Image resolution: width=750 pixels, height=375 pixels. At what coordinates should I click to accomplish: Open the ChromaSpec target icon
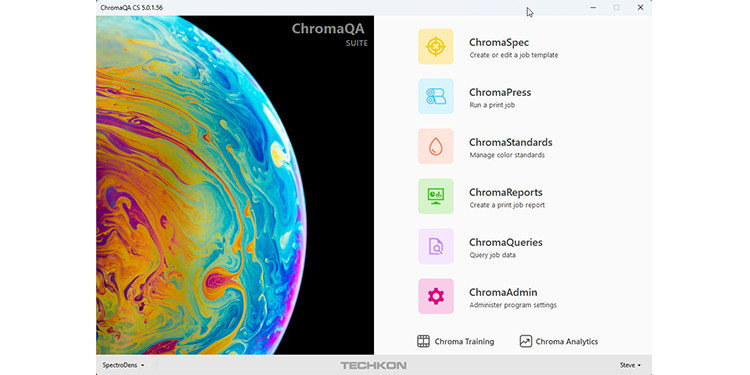click(x=436, y=46)
